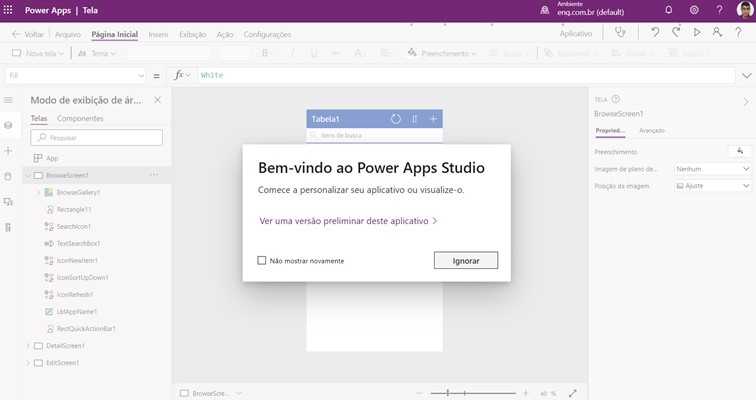756x400 pixels.
Task: Open the Imagem de plano de fundo dropdown
Action: 713,169
